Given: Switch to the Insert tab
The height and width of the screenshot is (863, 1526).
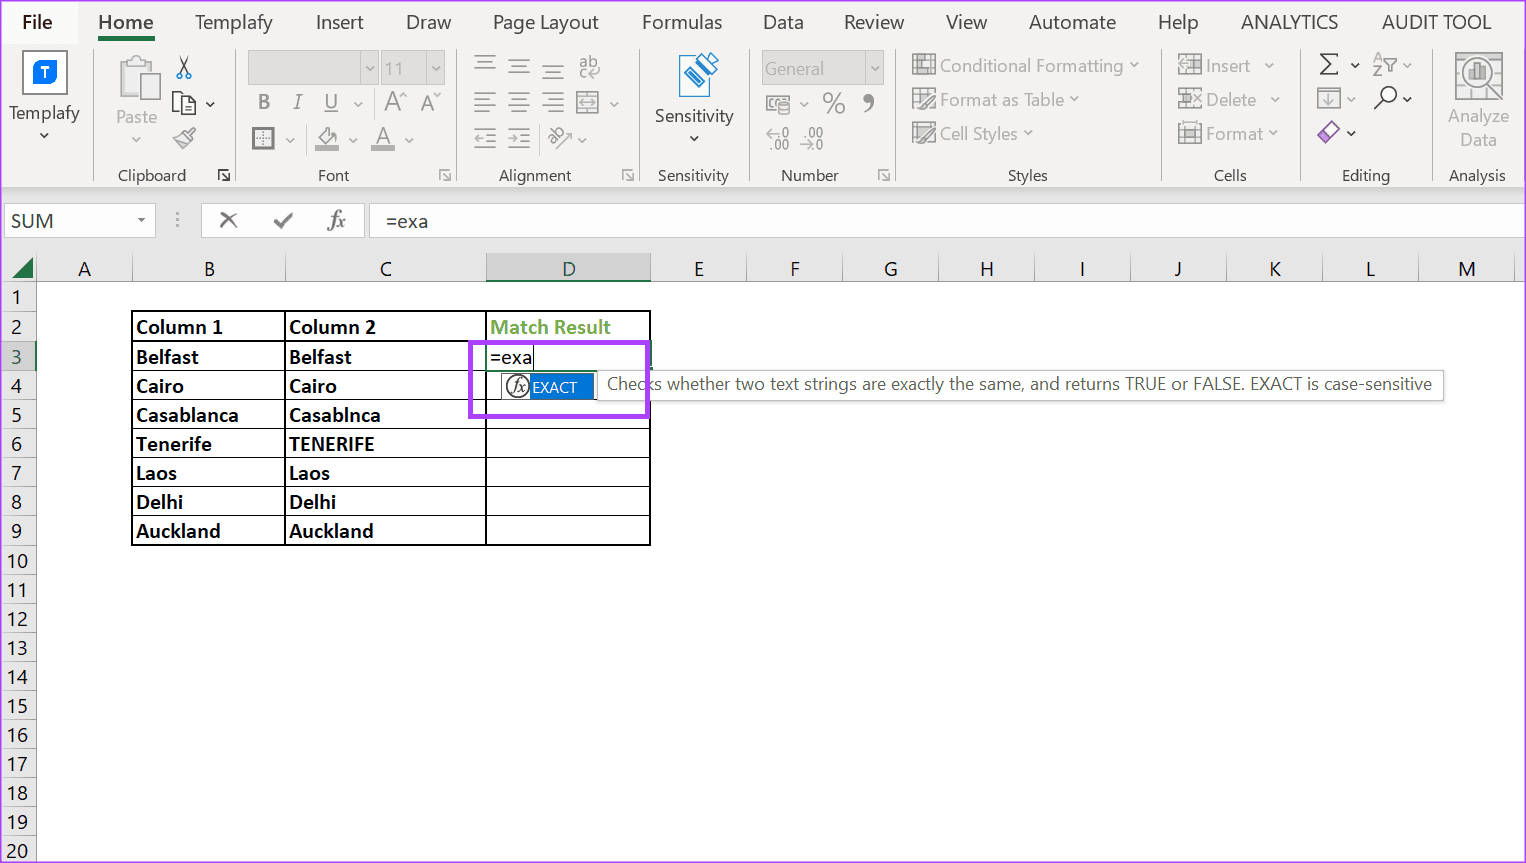Looking at the screenshot, I should [x=340, y=22].
